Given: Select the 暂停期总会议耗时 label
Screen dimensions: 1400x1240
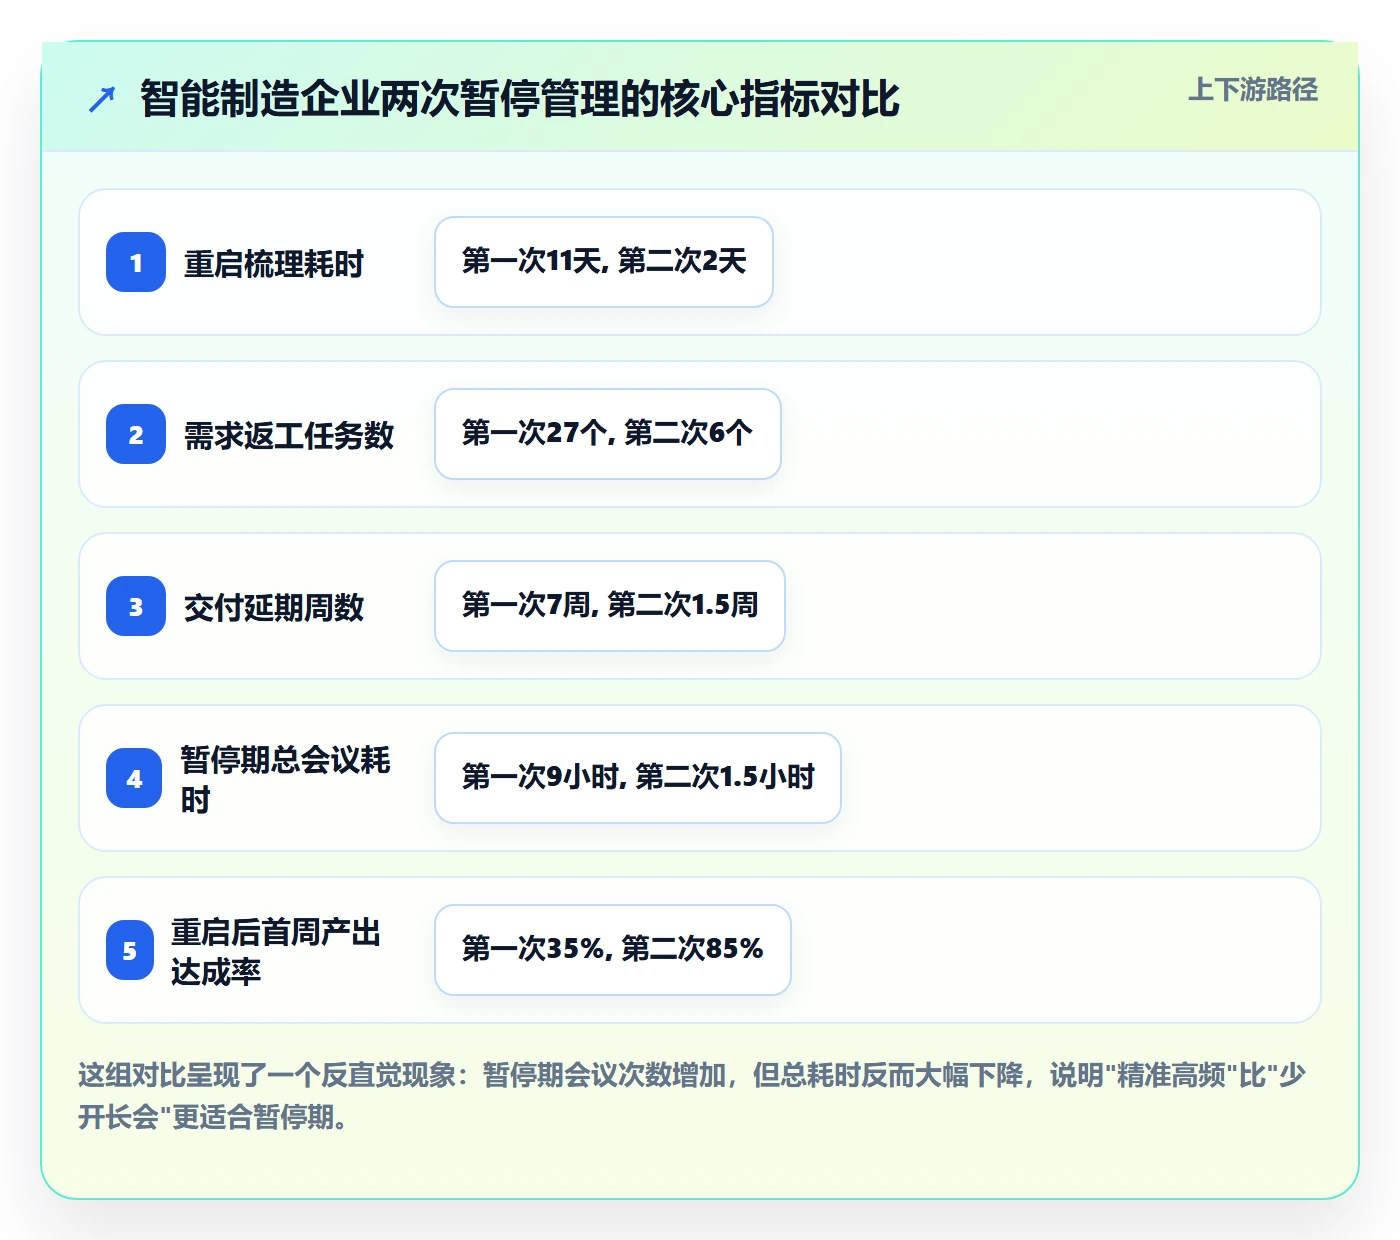Looking at the screenshot, I should coord(285,780).
